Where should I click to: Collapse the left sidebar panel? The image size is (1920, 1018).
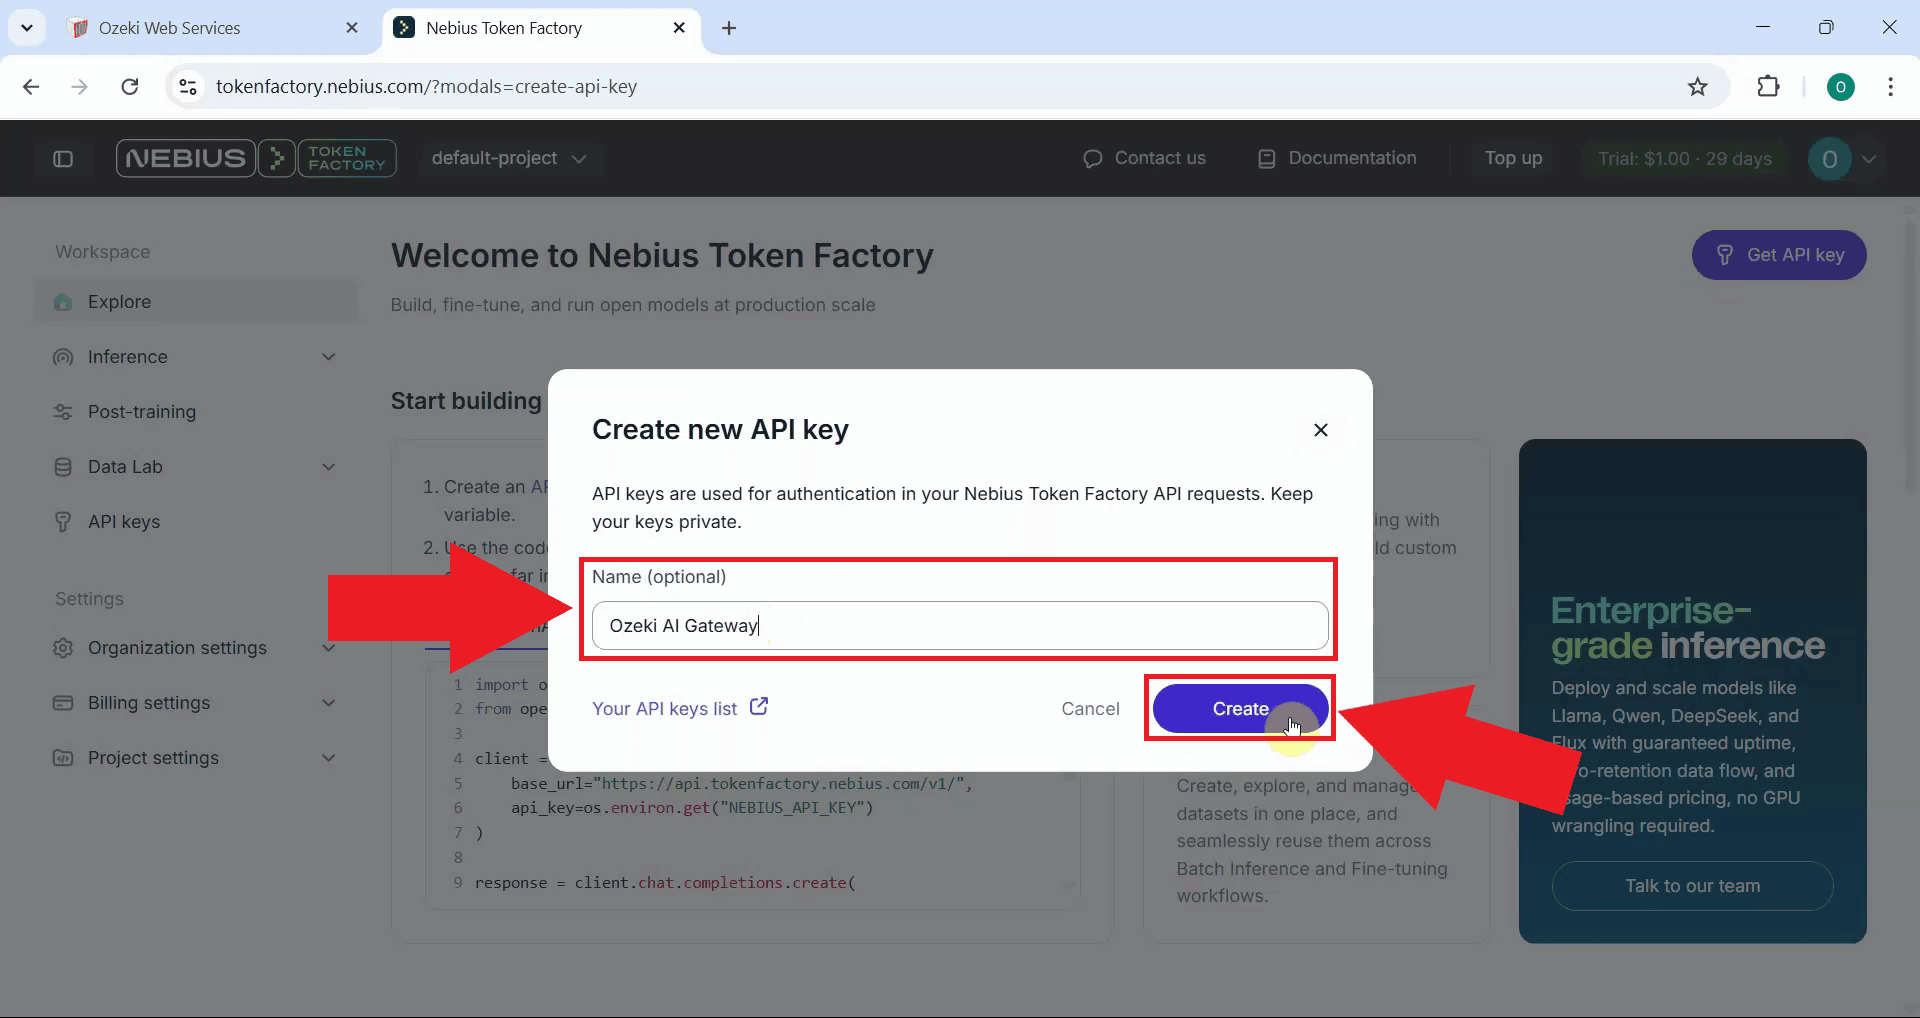[62, 158]
